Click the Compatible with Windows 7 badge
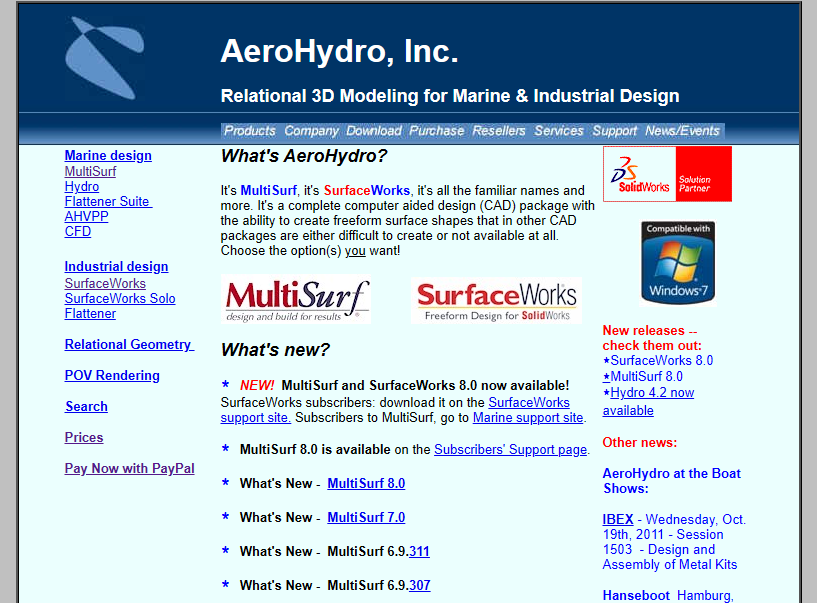The image size is (817, 603). 678,263
